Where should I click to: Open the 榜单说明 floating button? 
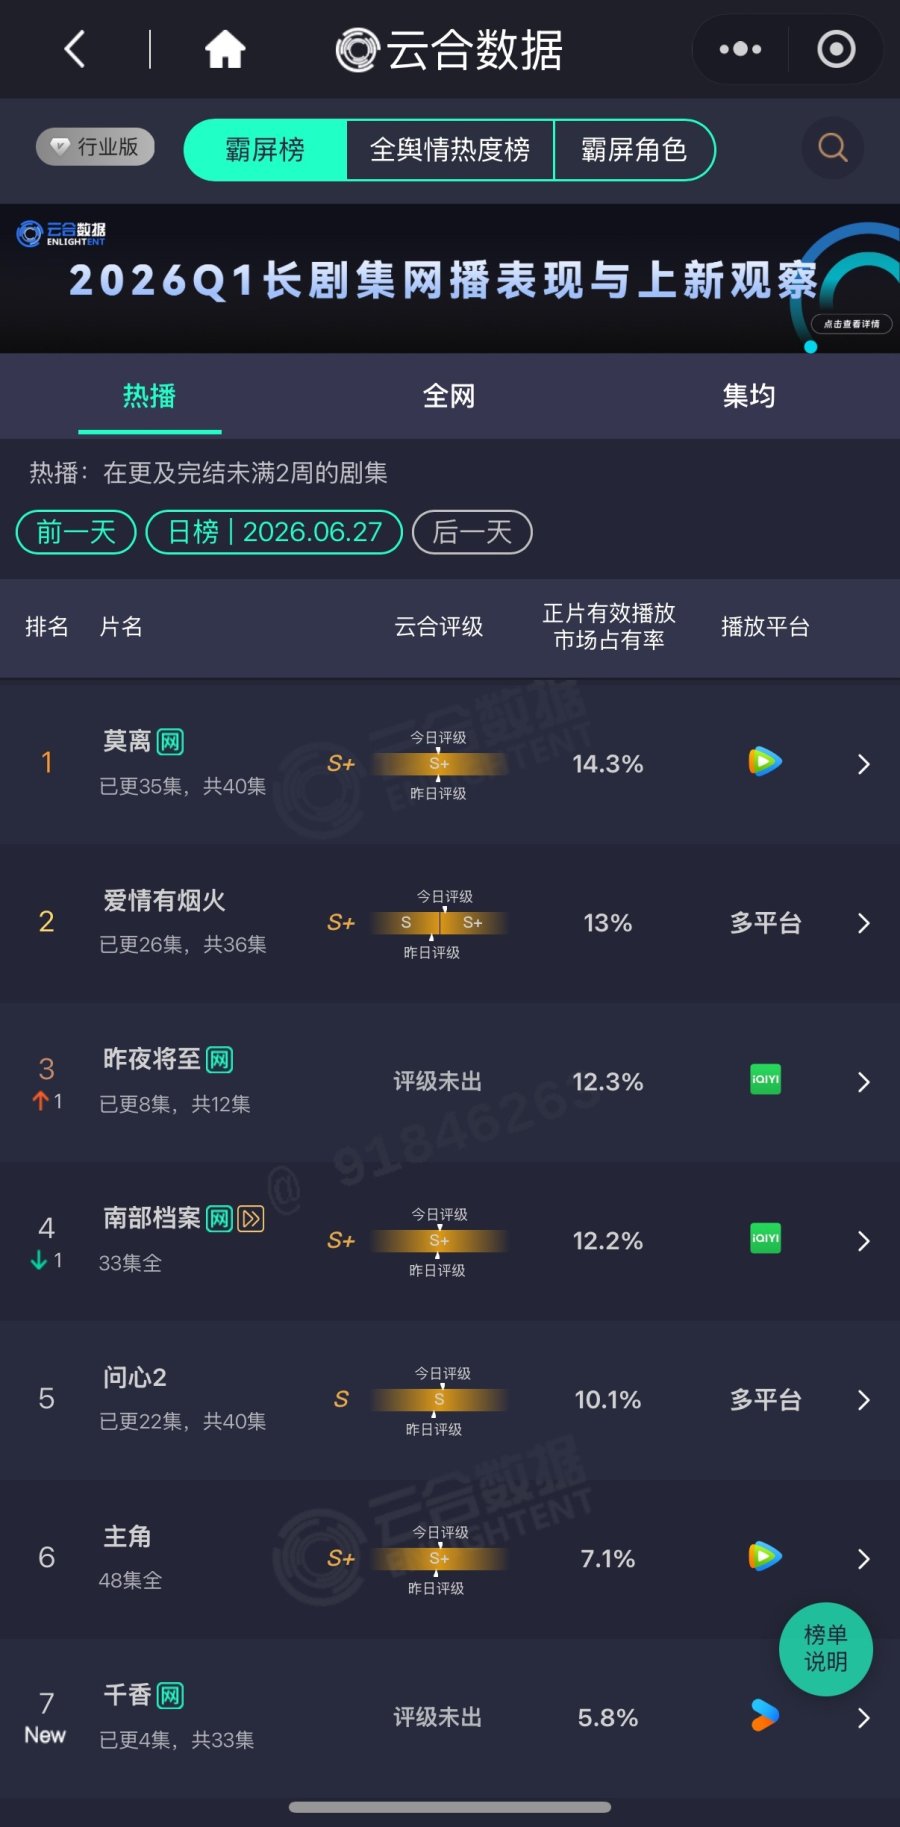click(826, 1649)
